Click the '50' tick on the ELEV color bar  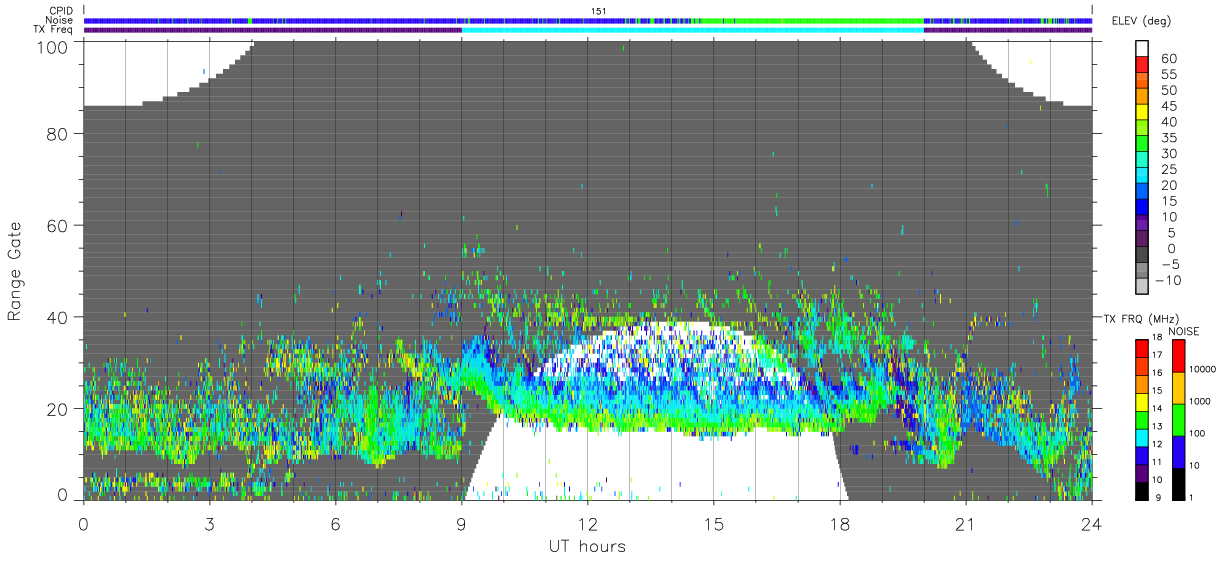pyautogui.click(x=1170, y=90)
